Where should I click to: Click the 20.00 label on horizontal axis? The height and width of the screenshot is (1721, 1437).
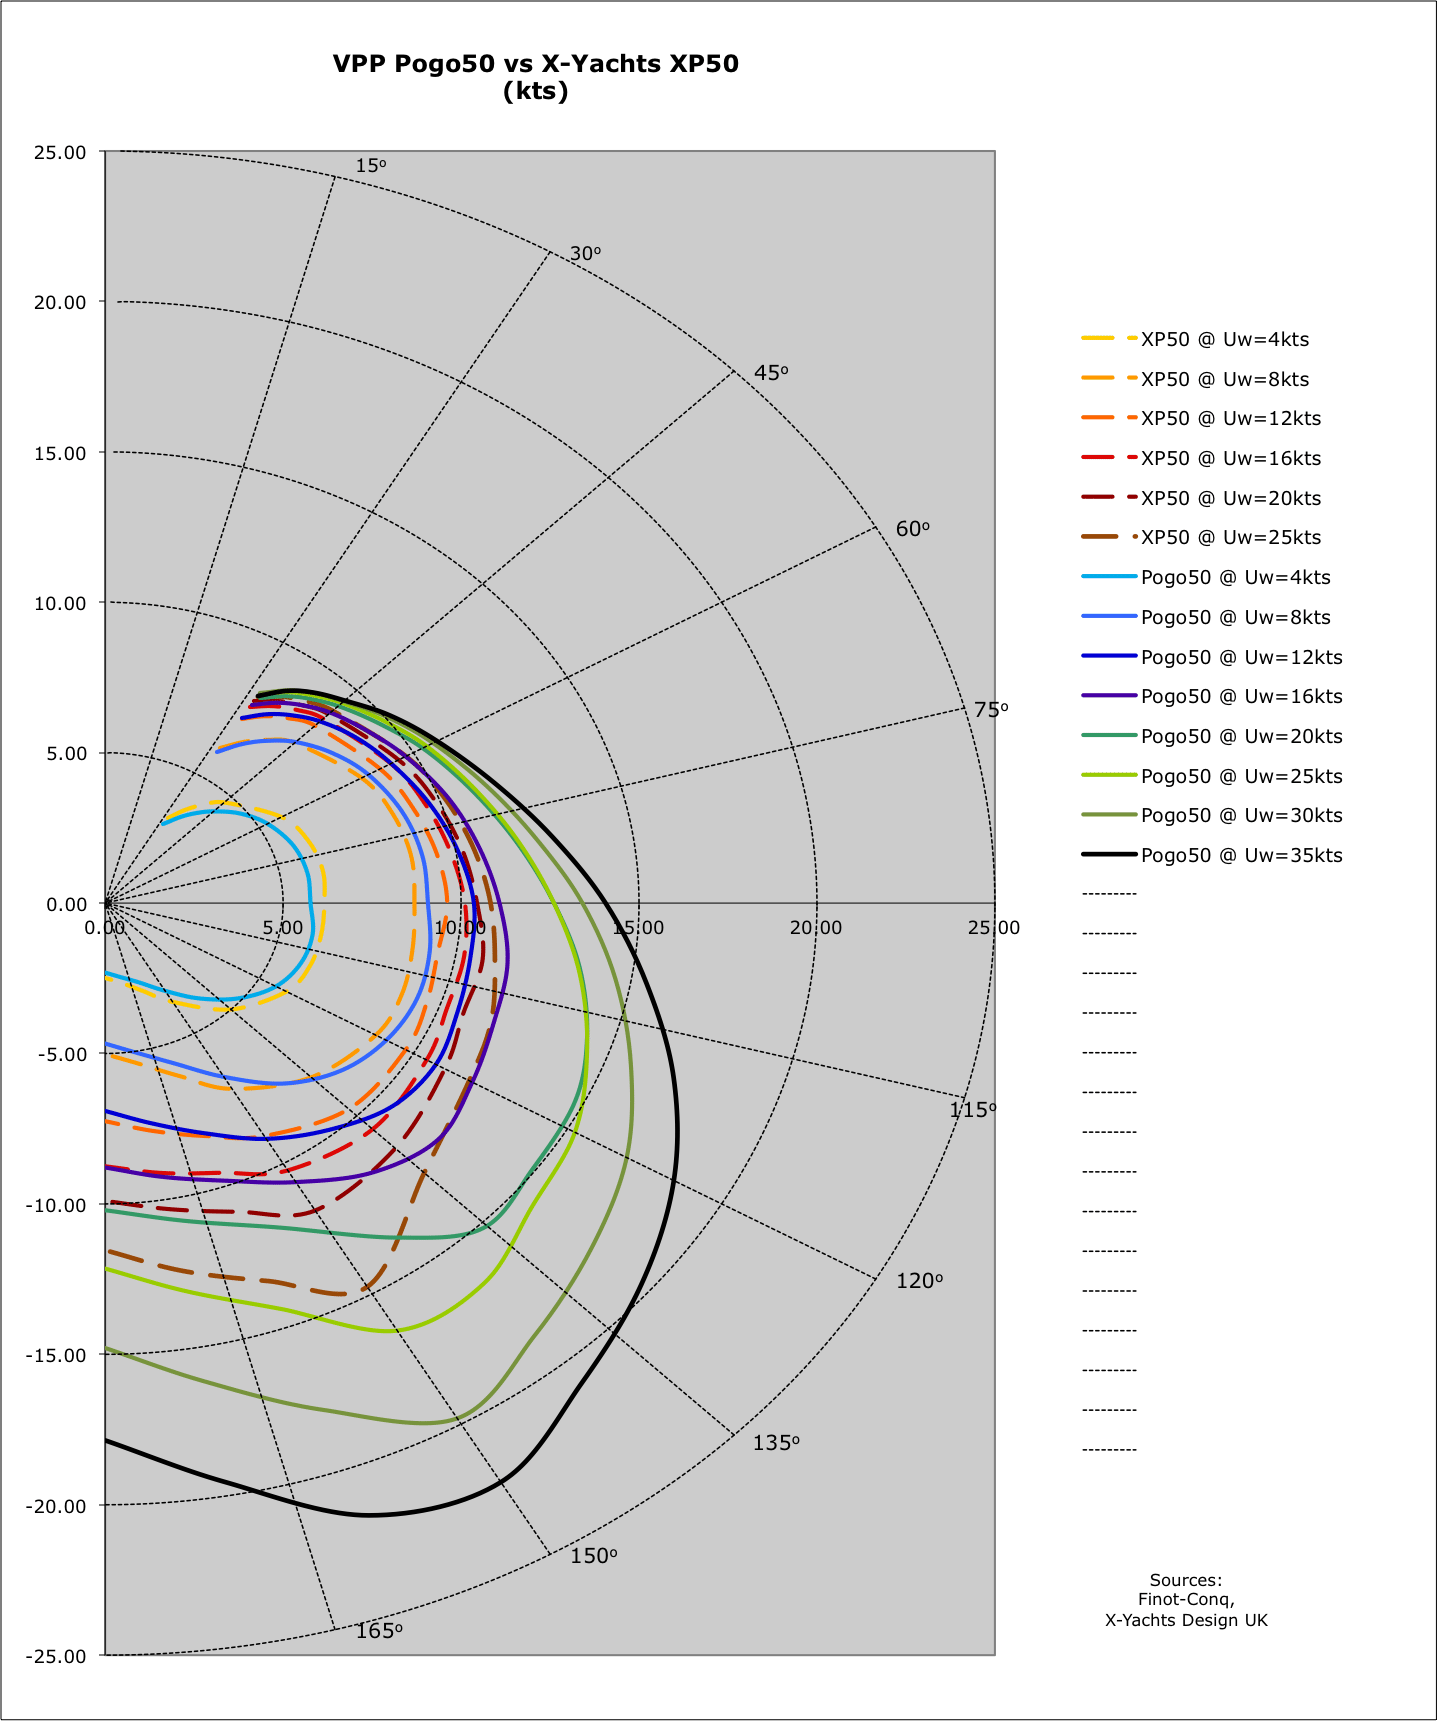click(x=816, y=928)
